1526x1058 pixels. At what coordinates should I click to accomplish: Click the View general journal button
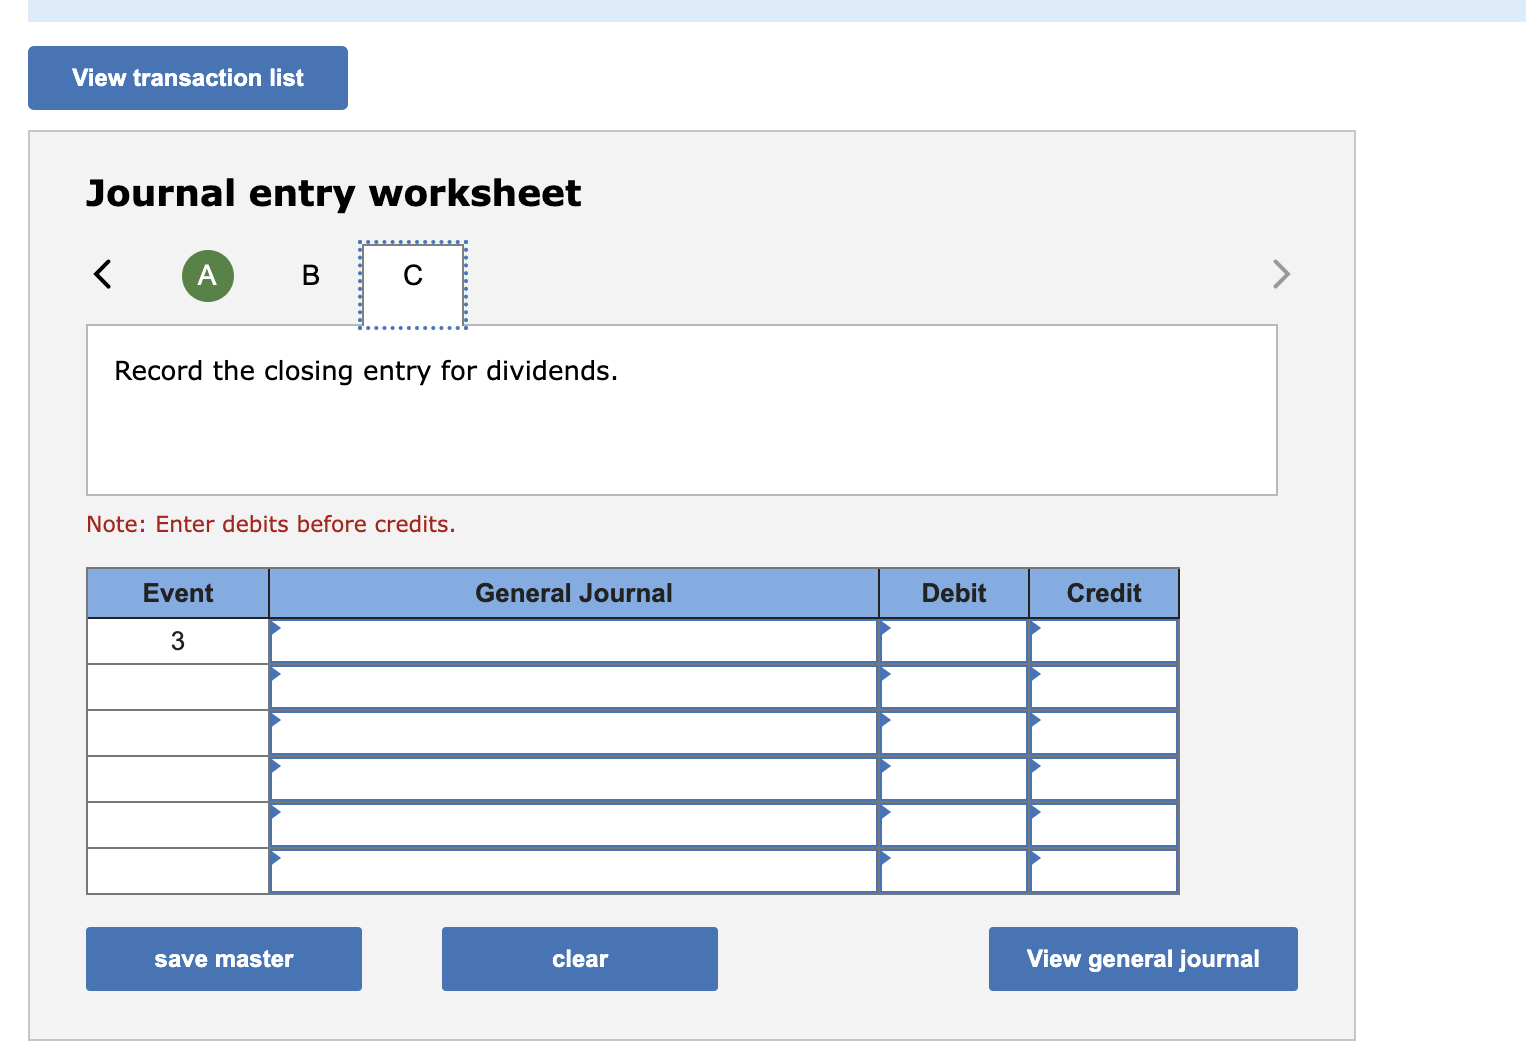(1142, 958)
